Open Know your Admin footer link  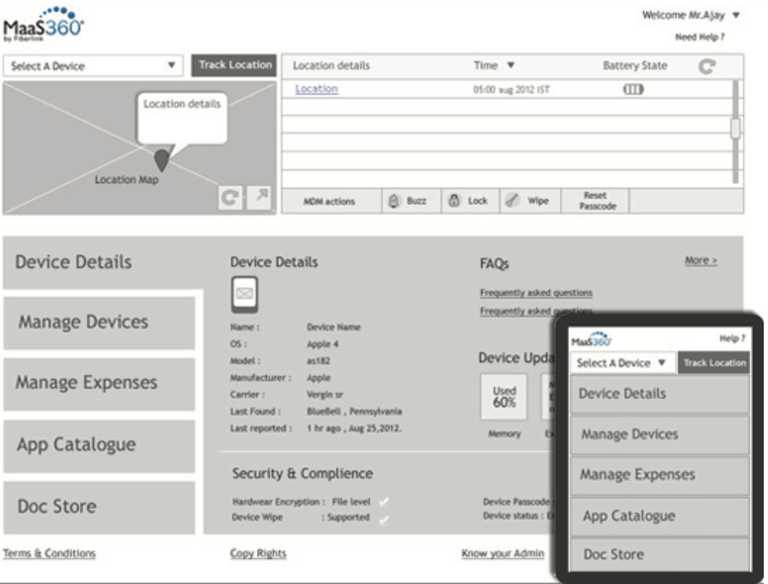503,553
